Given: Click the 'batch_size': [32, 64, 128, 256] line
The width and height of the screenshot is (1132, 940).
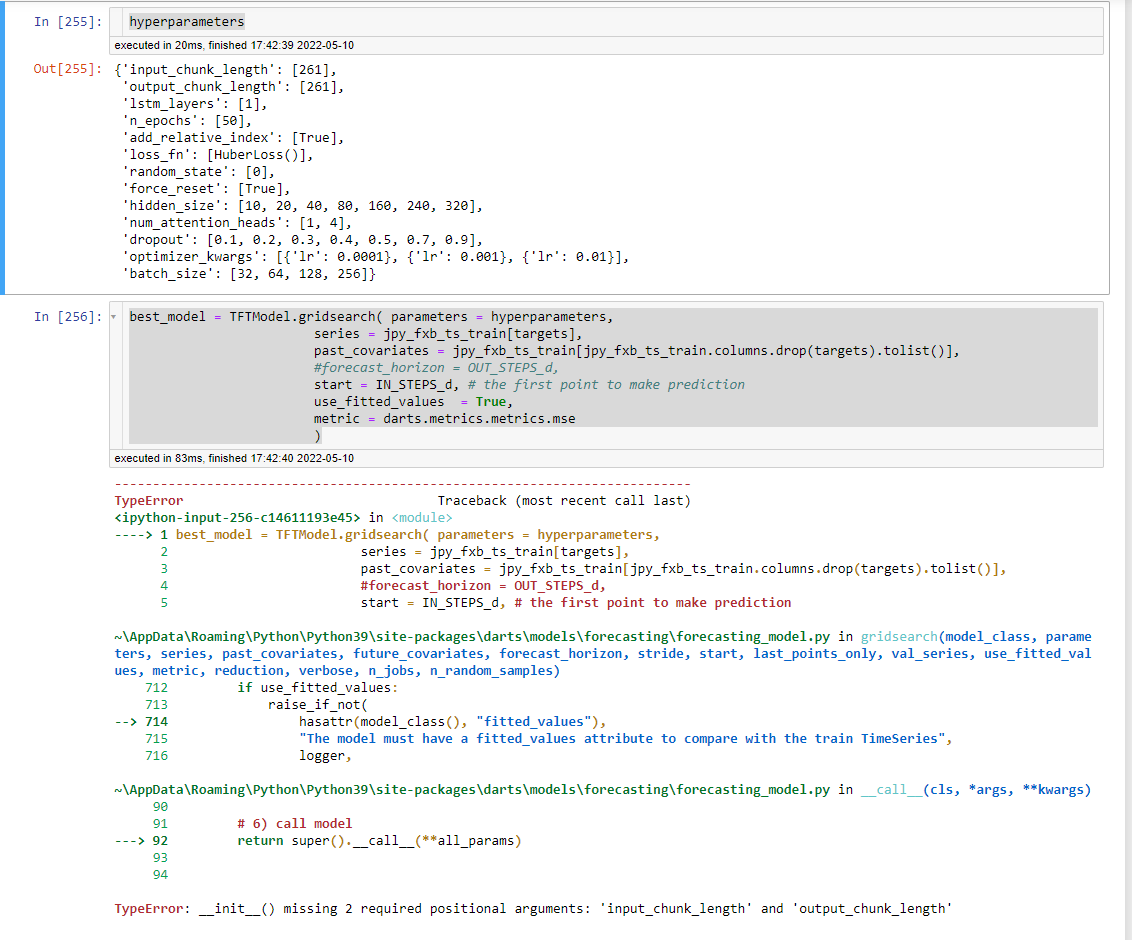Looking at the screenshot, I should [248, 274].
